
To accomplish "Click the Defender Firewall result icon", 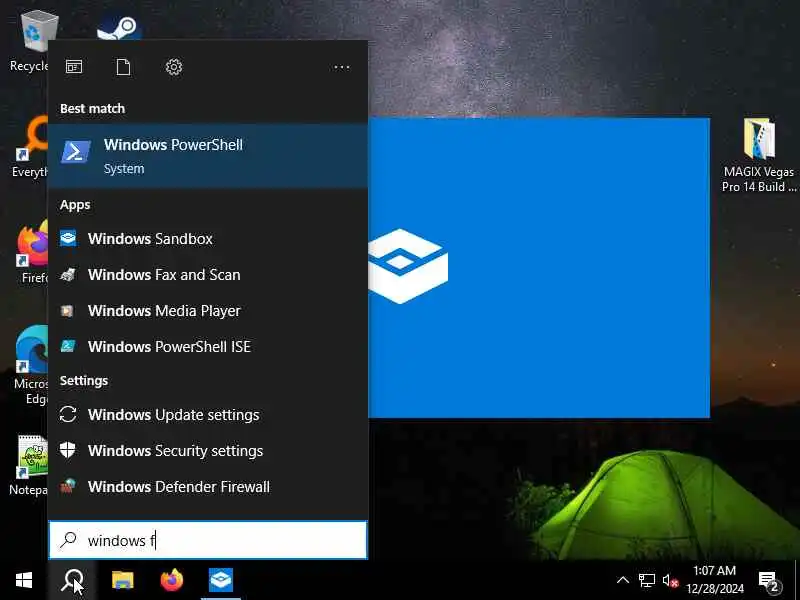I will pos(68,486).
